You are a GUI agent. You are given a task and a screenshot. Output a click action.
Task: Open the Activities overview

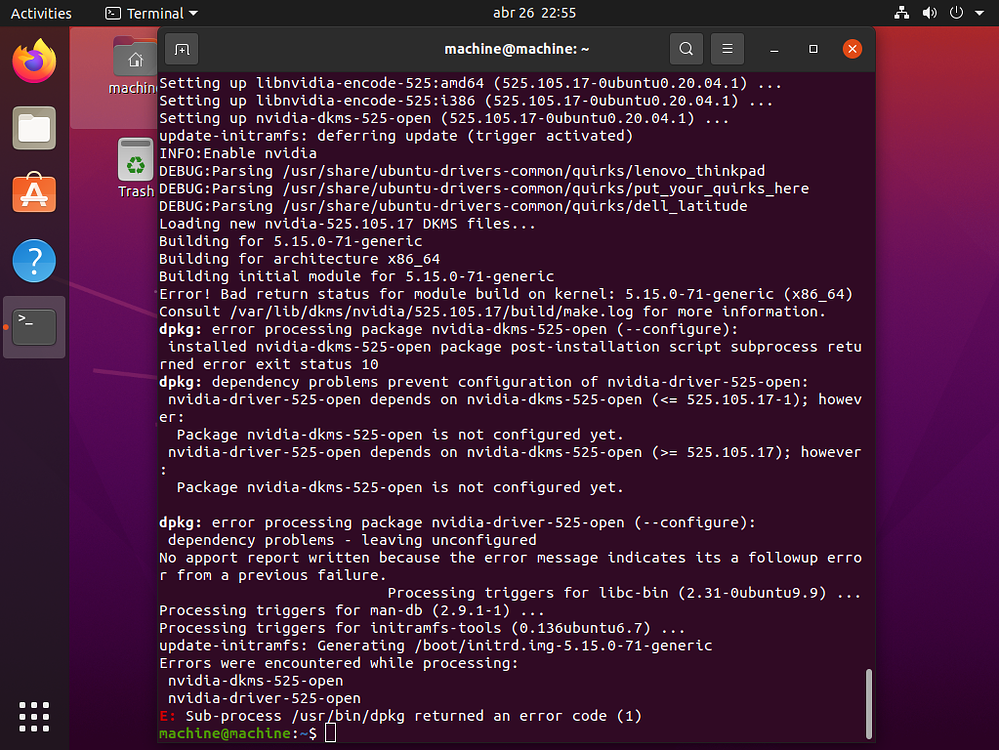pos(41,13)
